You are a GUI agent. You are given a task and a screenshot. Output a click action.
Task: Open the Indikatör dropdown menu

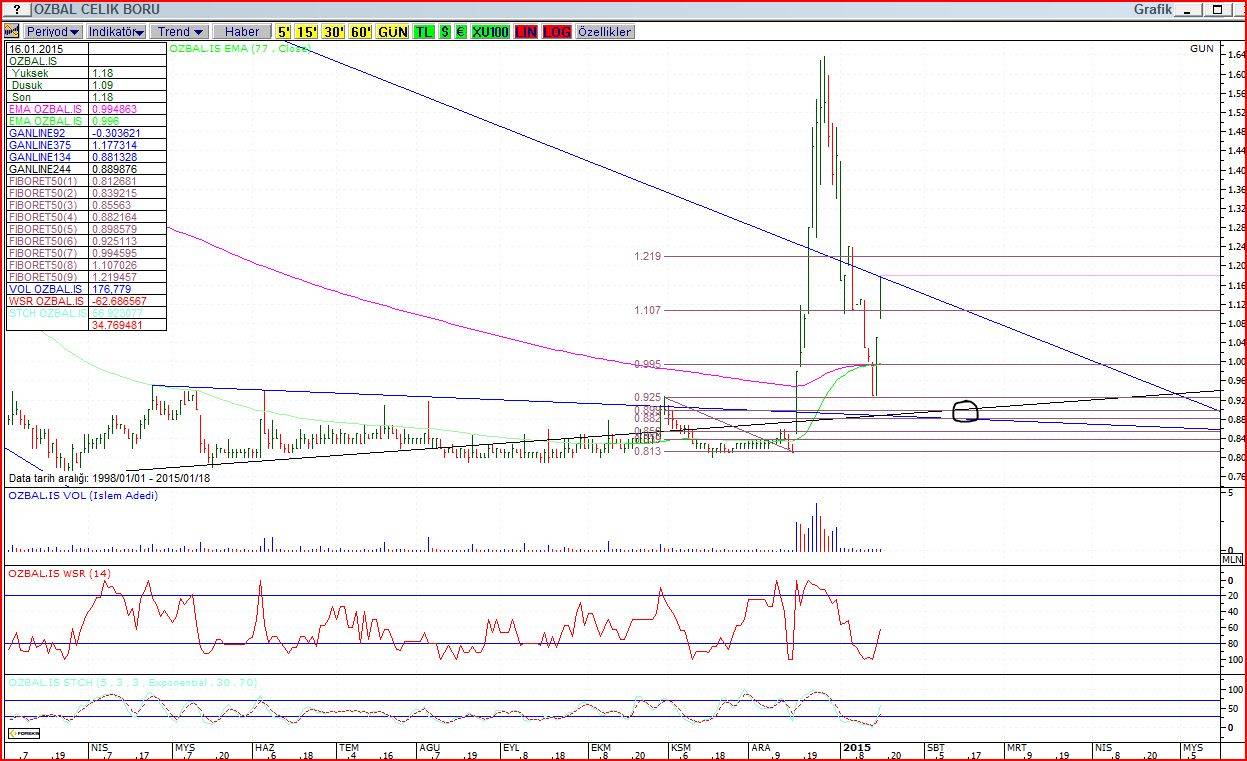tap(117, 32)
